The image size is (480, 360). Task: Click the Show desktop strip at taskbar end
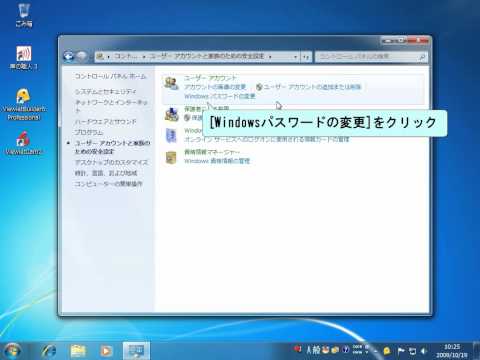(476, 351)
